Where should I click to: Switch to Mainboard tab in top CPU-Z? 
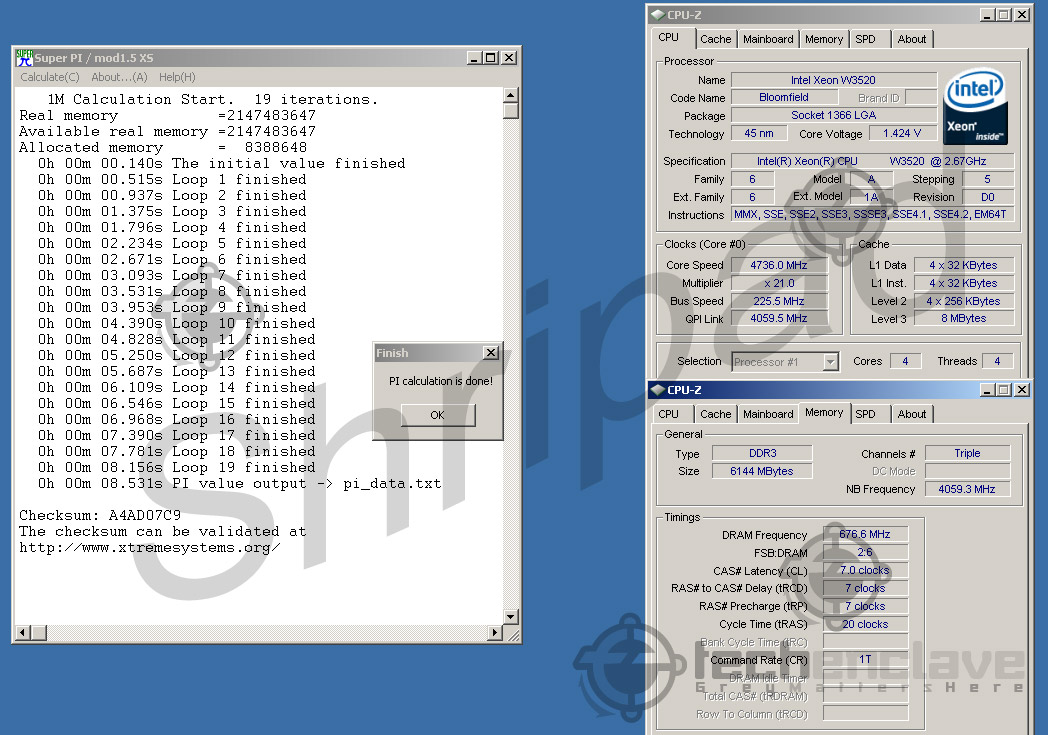click(768, 39)
